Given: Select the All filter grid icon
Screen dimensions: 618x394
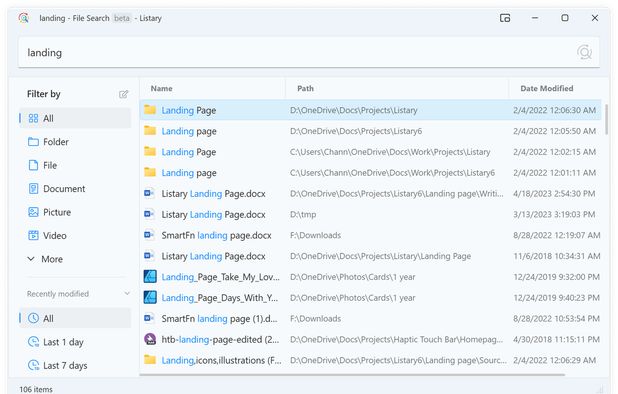Looking at the screenshot, I should pos(34,118).
